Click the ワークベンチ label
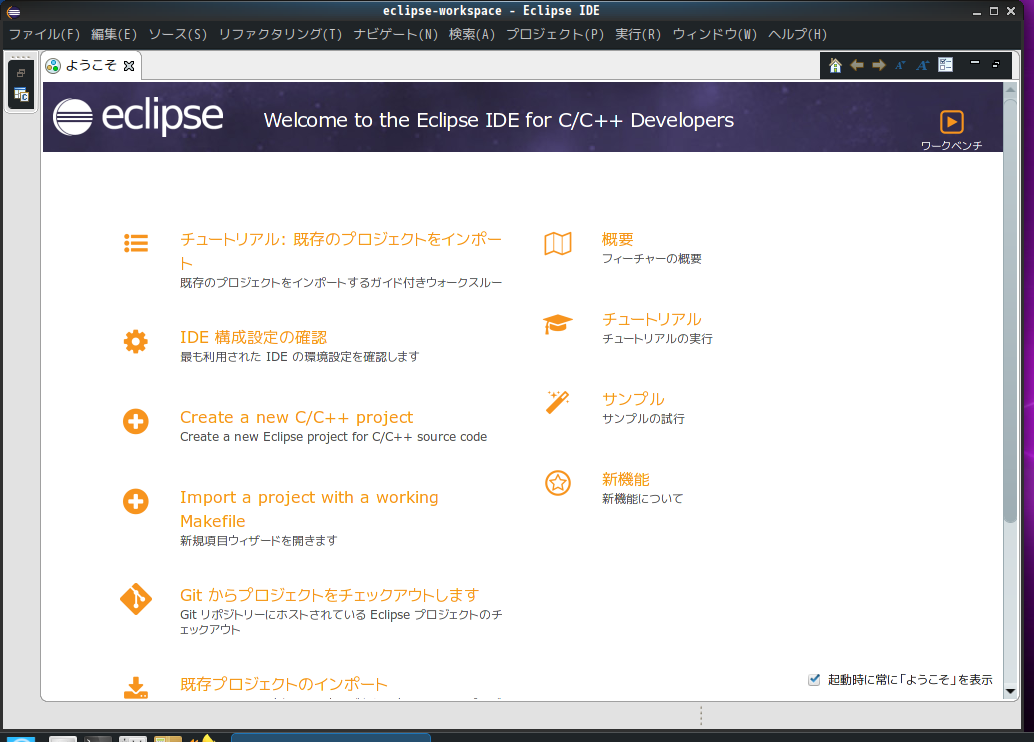This screenshot has width=1034, height=742. point(952,145)
